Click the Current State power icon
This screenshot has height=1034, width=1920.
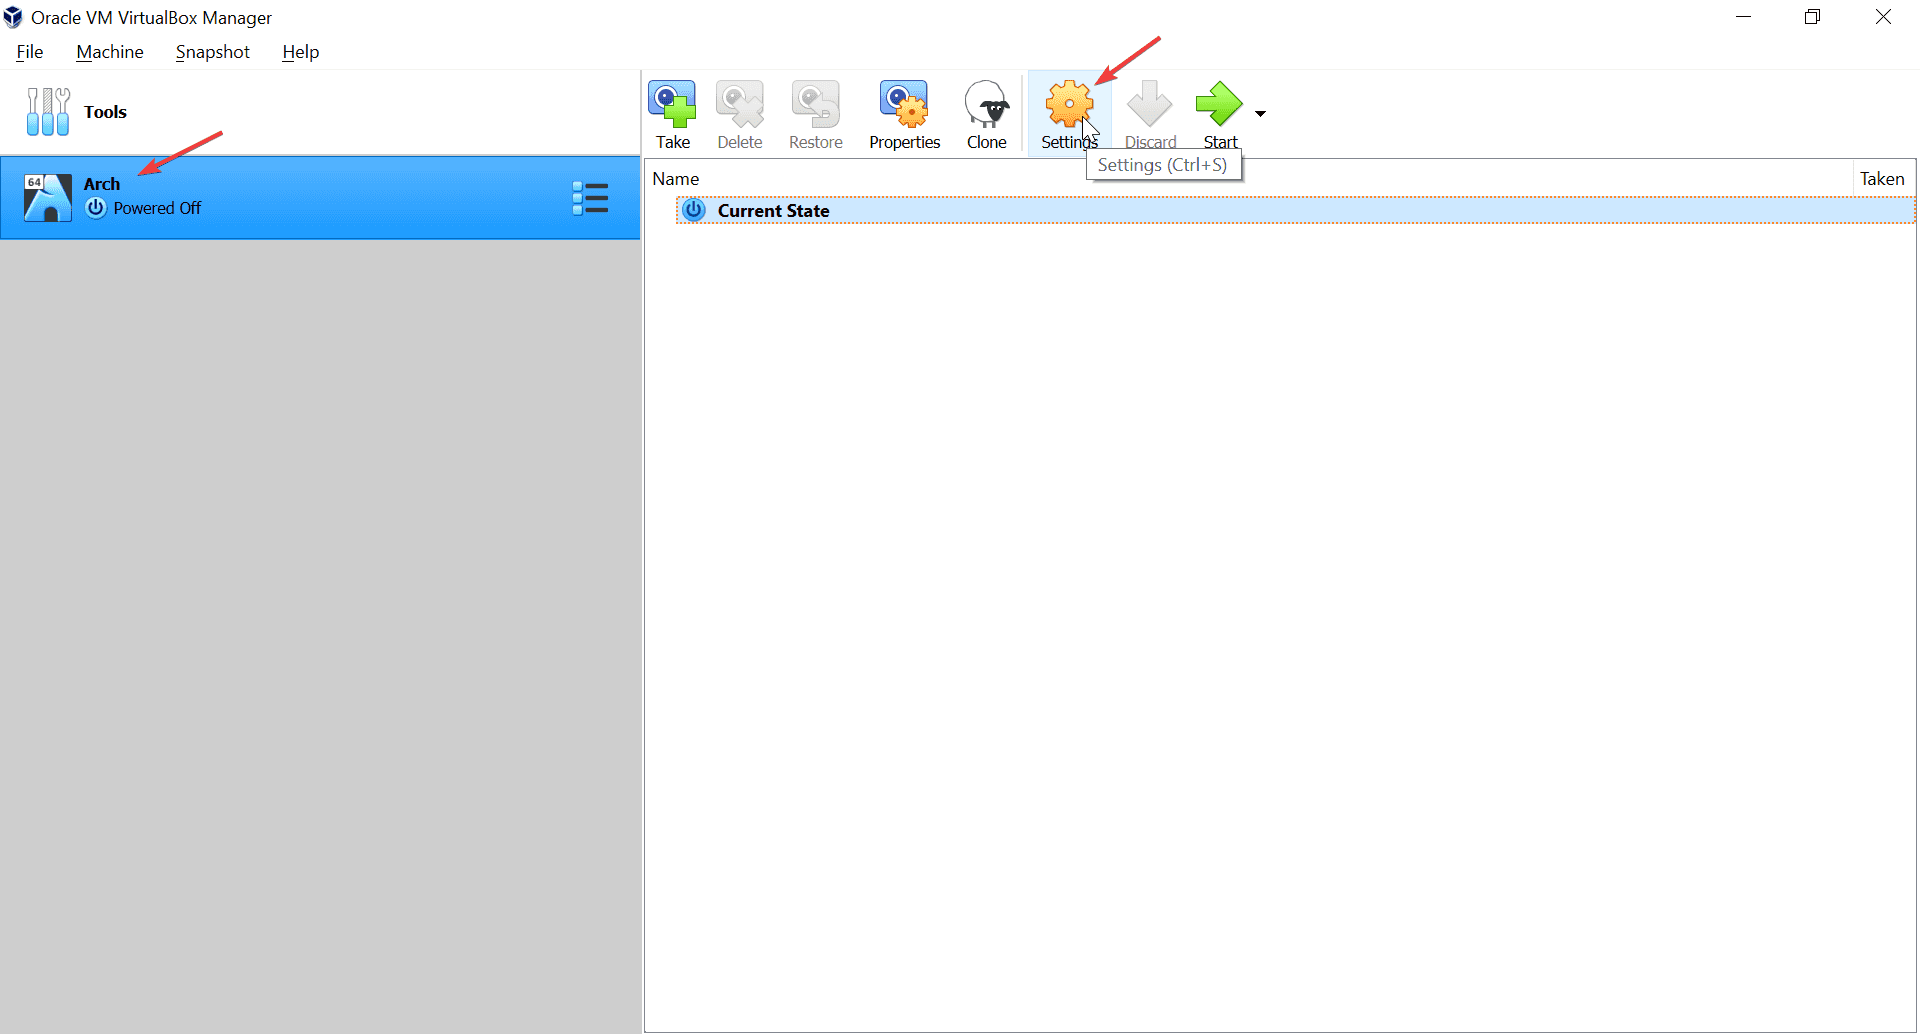(x=694, y=210)
